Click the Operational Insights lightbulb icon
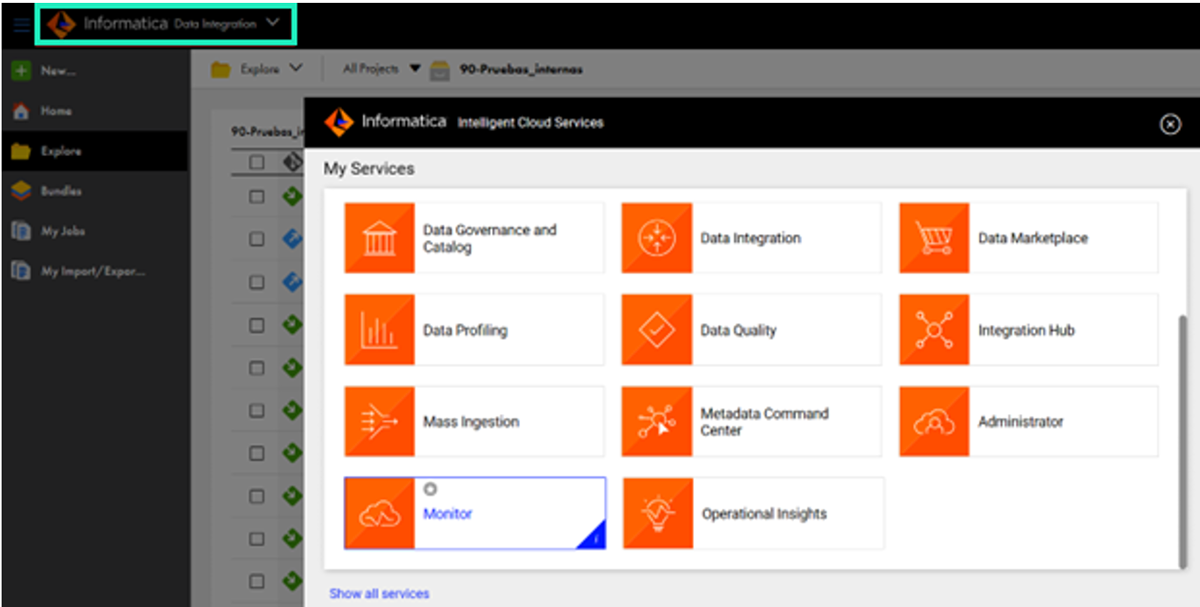1200x607 pixels. click(x=658, y=514)
